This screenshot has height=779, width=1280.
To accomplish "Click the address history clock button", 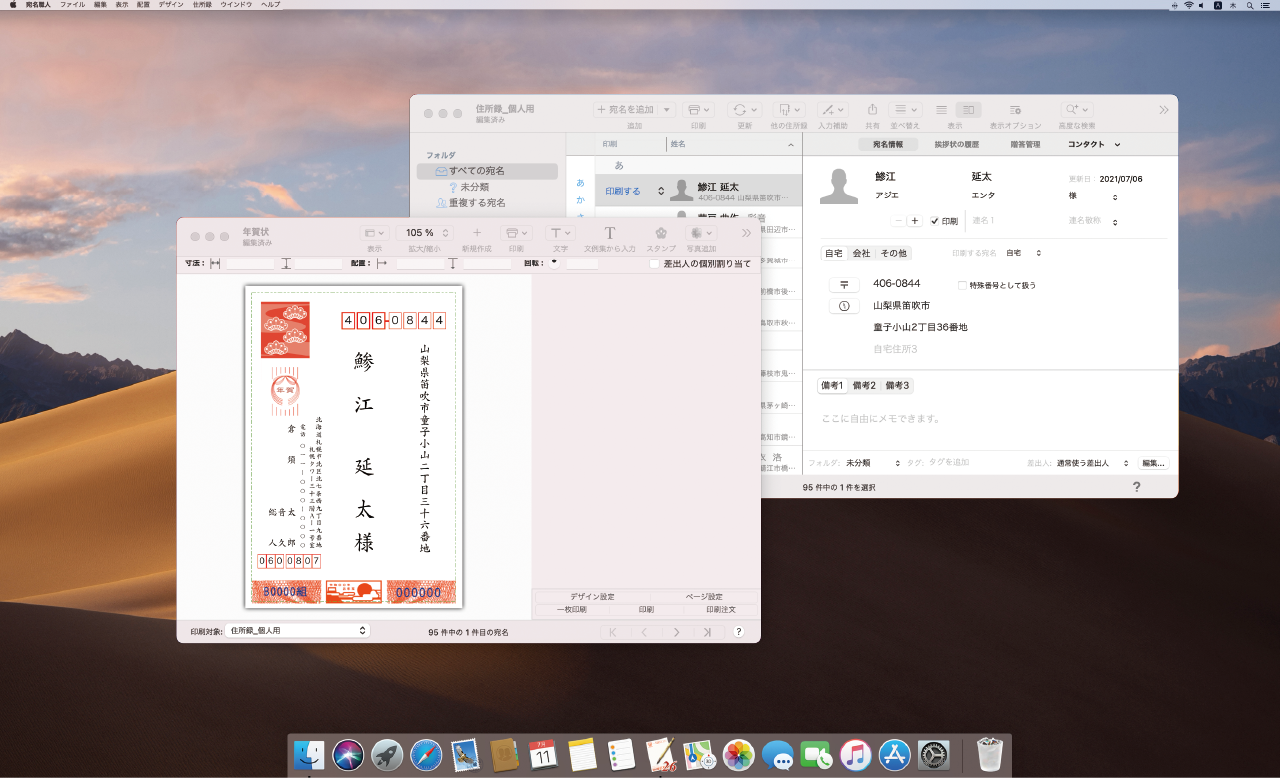I will pos(844,306).
